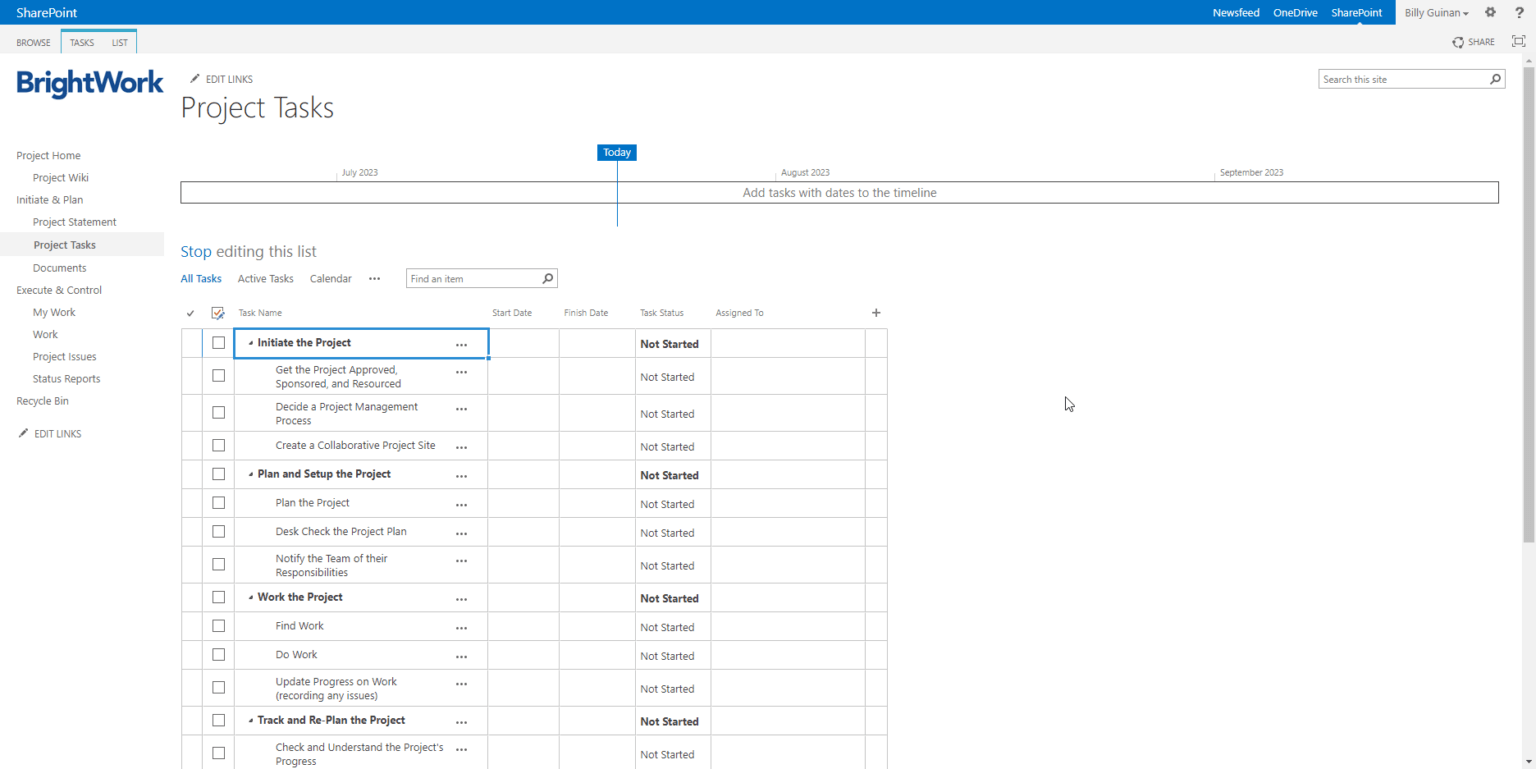1536x769 pixels.
Task: Open Project Issues from the sidebar
Action: tap(66, 356)
